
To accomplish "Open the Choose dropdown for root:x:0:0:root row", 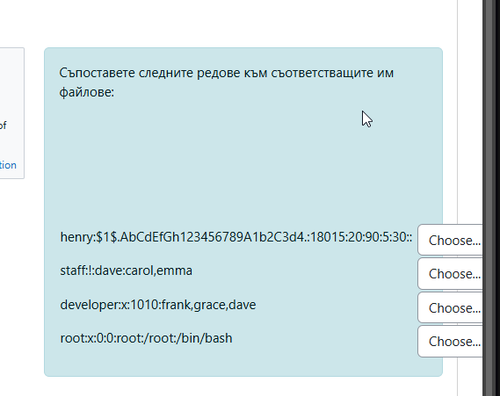I will click(450, 341).
